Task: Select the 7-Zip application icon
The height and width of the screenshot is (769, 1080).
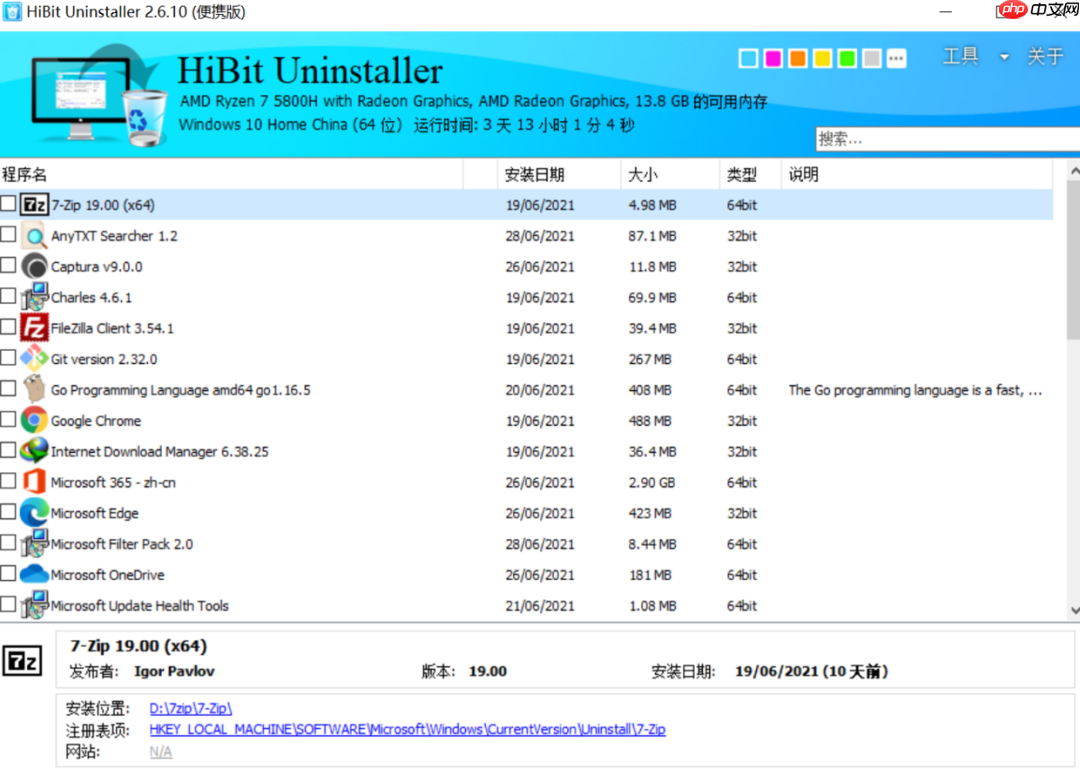Action: [32, 204]
